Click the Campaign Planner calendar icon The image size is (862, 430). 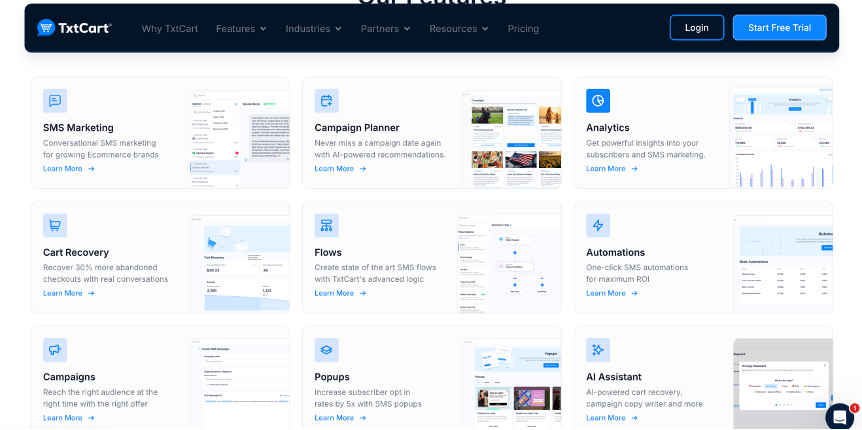[x=326, y=100]
